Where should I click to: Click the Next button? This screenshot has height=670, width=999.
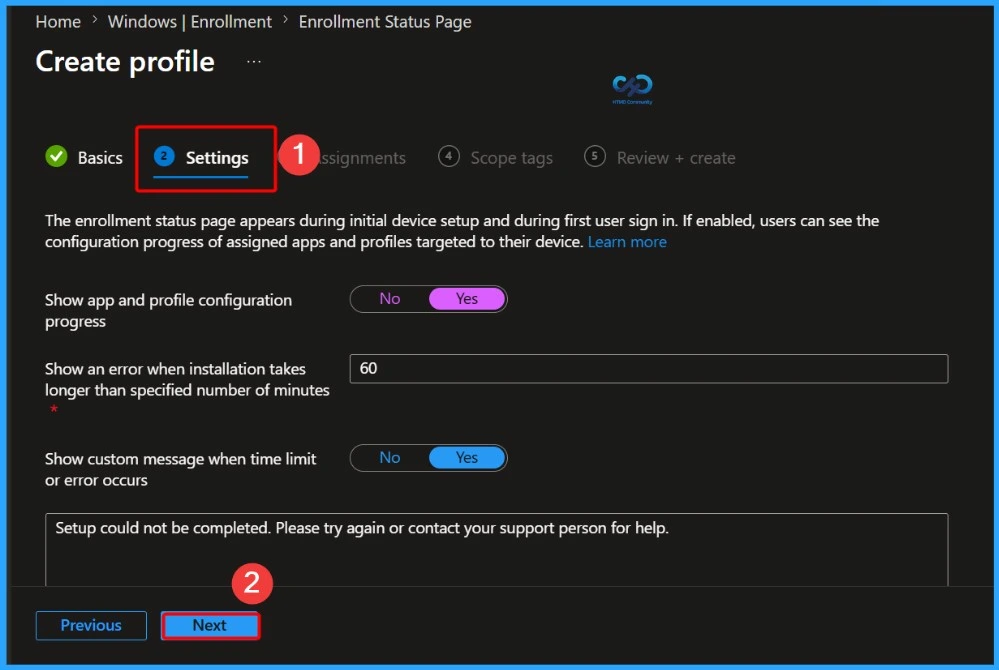[x=210, y=625]
